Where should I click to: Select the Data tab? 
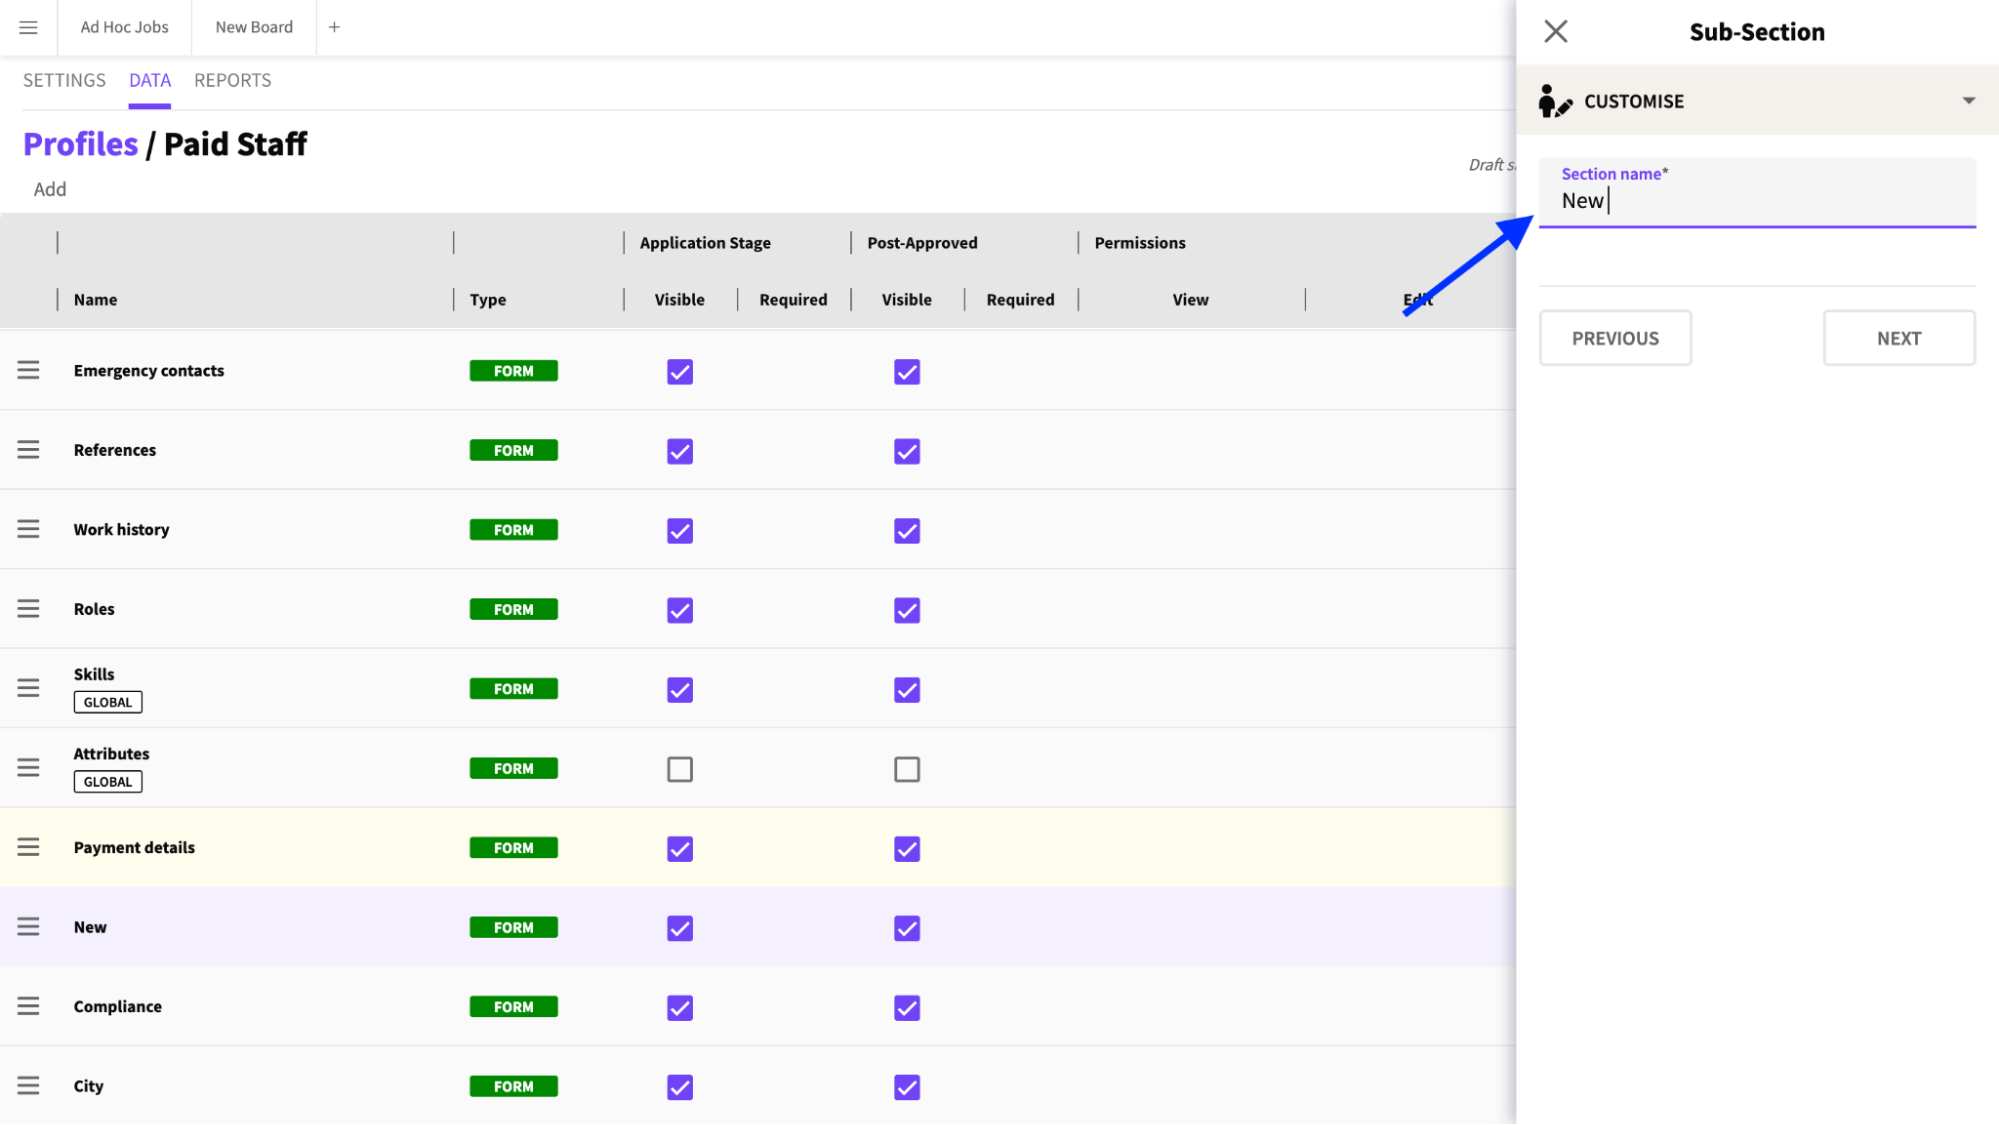150,80
